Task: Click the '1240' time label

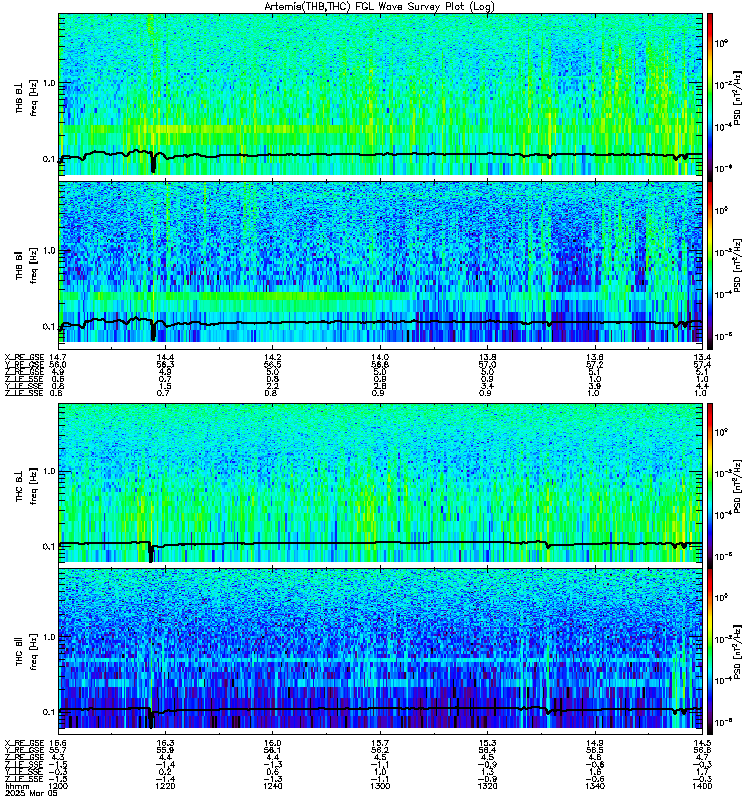Action: (272, 786)
